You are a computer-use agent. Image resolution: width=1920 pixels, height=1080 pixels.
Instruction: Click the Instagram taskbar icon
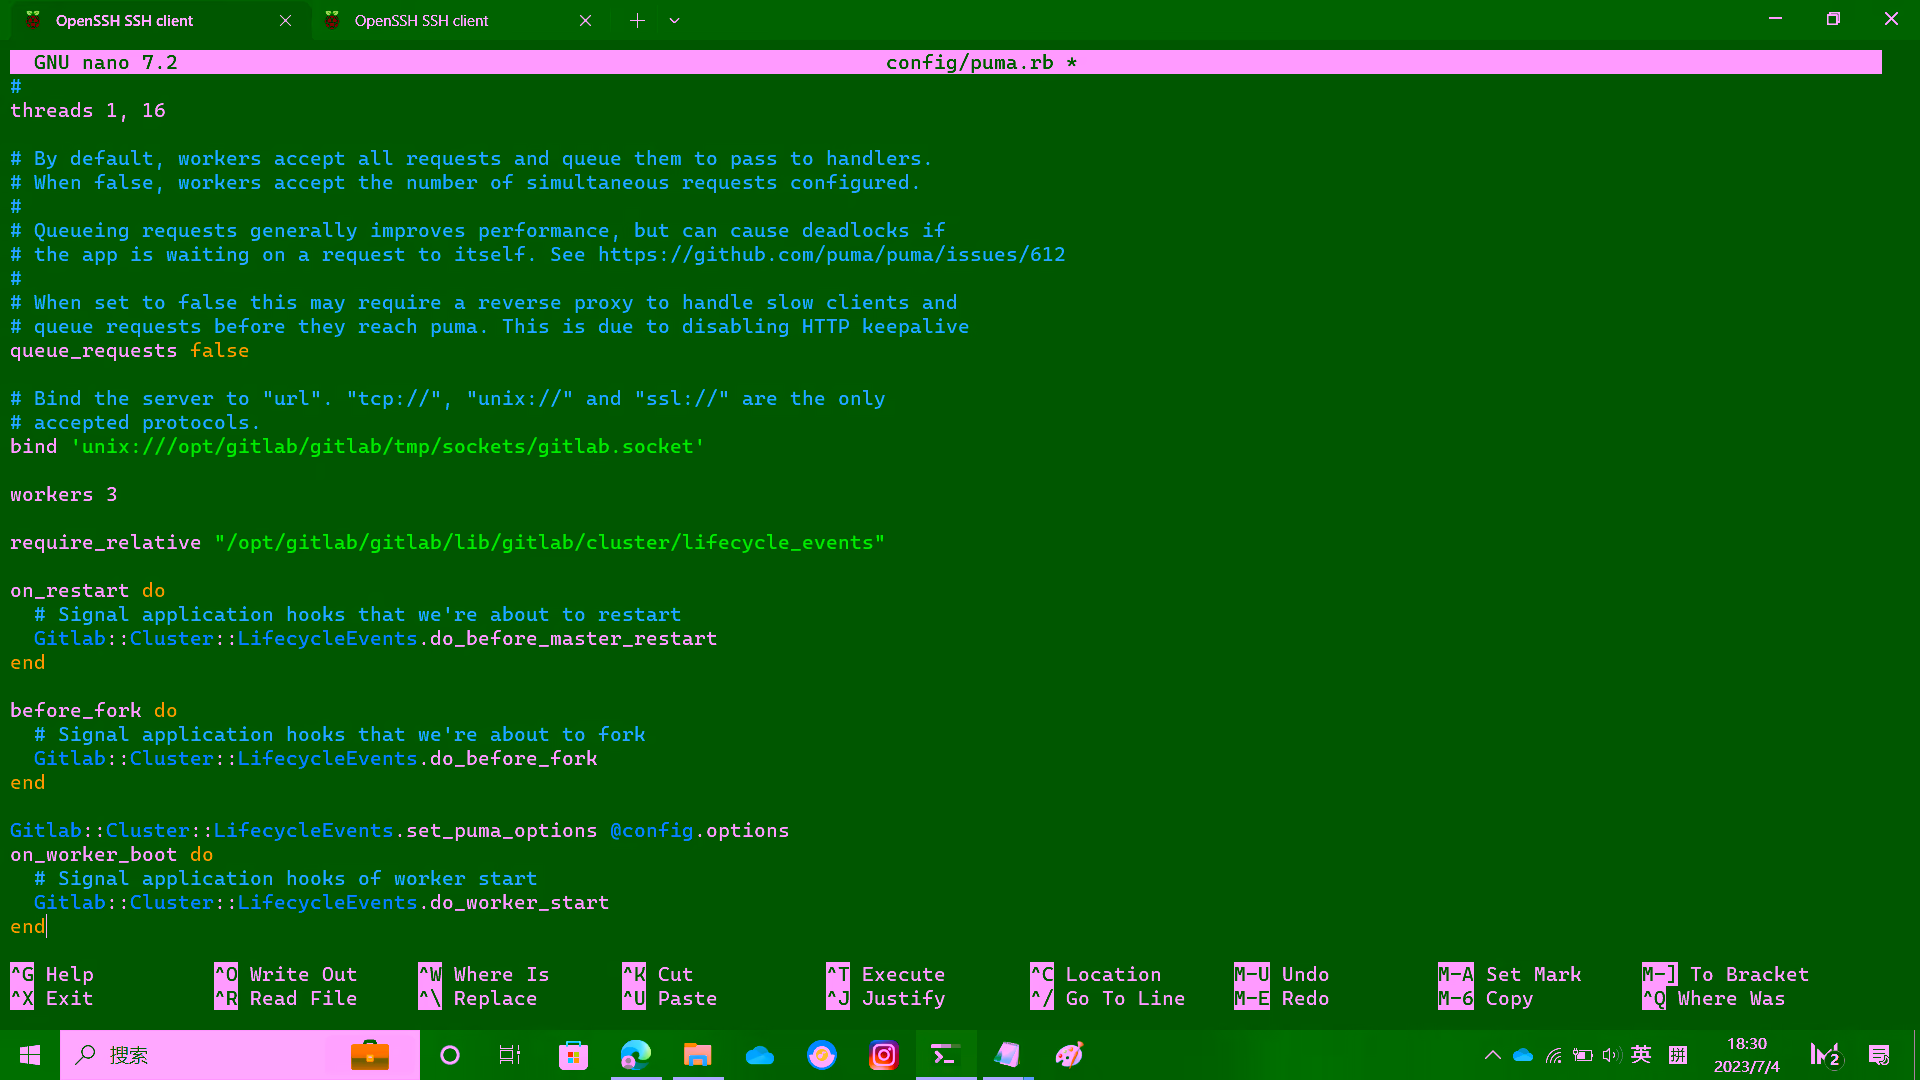[884, 1055]
